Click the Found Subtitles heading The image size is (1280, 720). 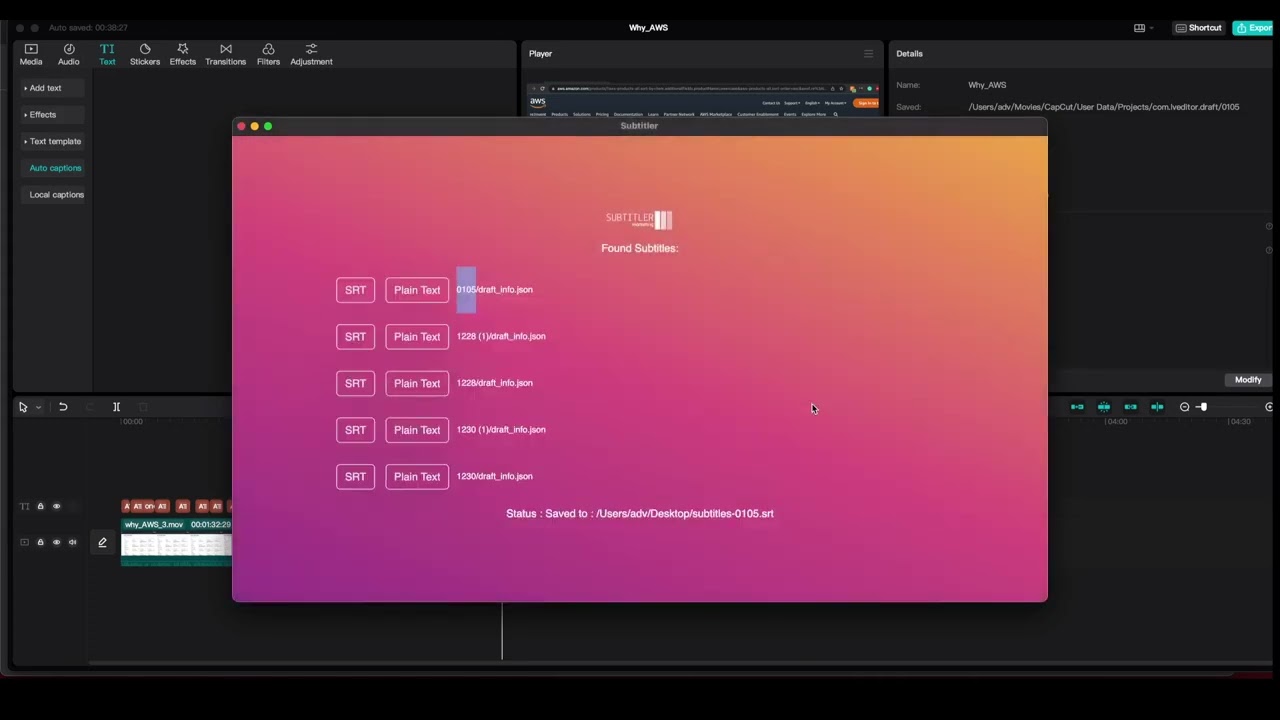(x=640, y=248)
